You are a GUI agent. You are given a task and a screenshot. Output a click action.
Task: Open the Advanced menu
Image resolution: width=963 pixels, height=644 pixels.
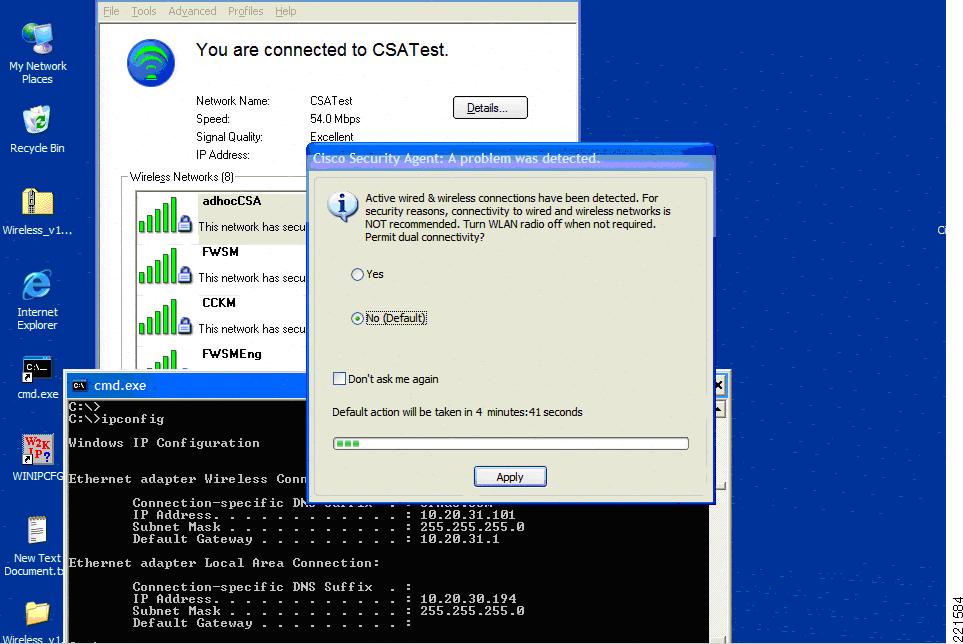click(x=192, y=11)
